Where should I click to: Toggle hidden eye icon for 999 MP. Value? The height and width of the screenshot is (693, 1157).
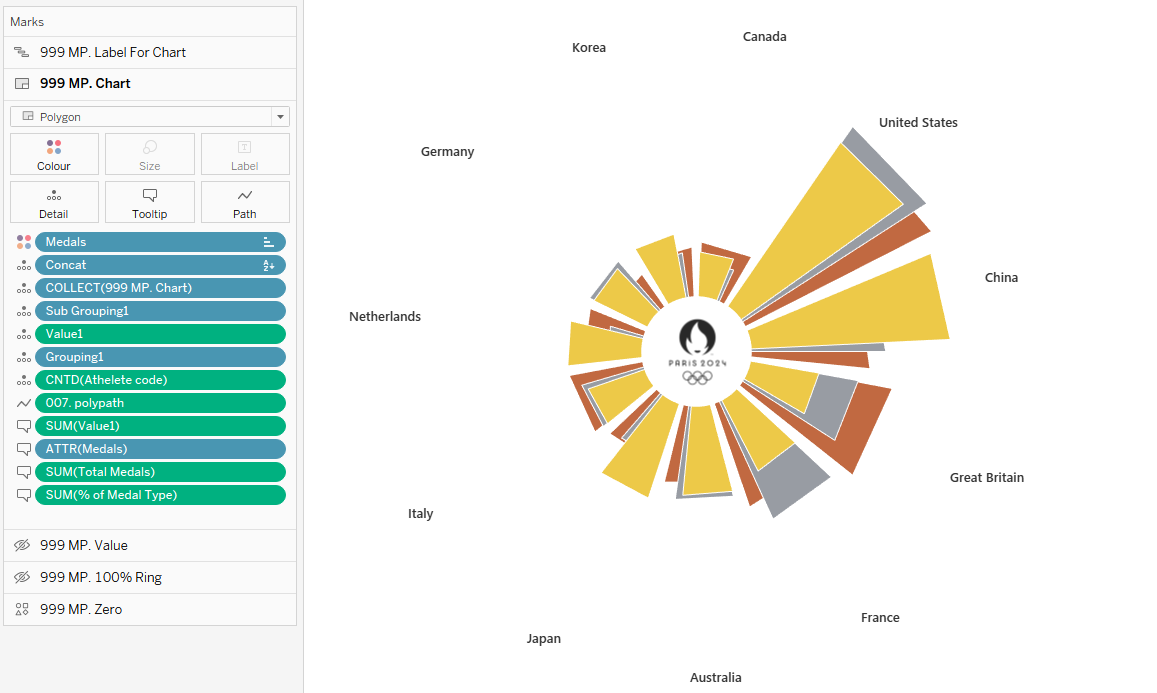[22, 546]
